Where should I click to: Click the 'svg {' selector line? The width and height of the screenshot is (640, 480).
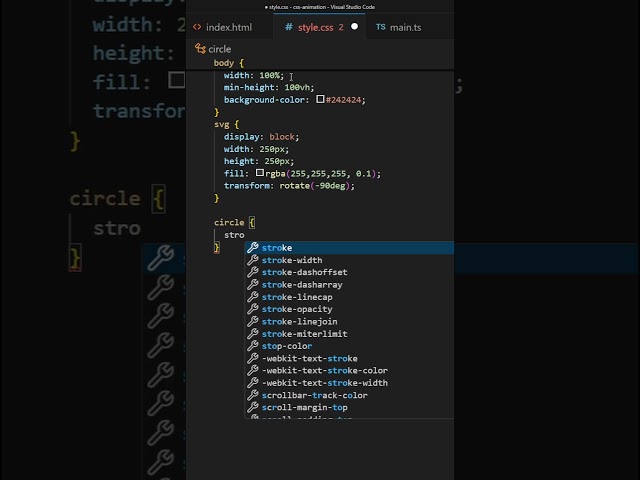226,124
